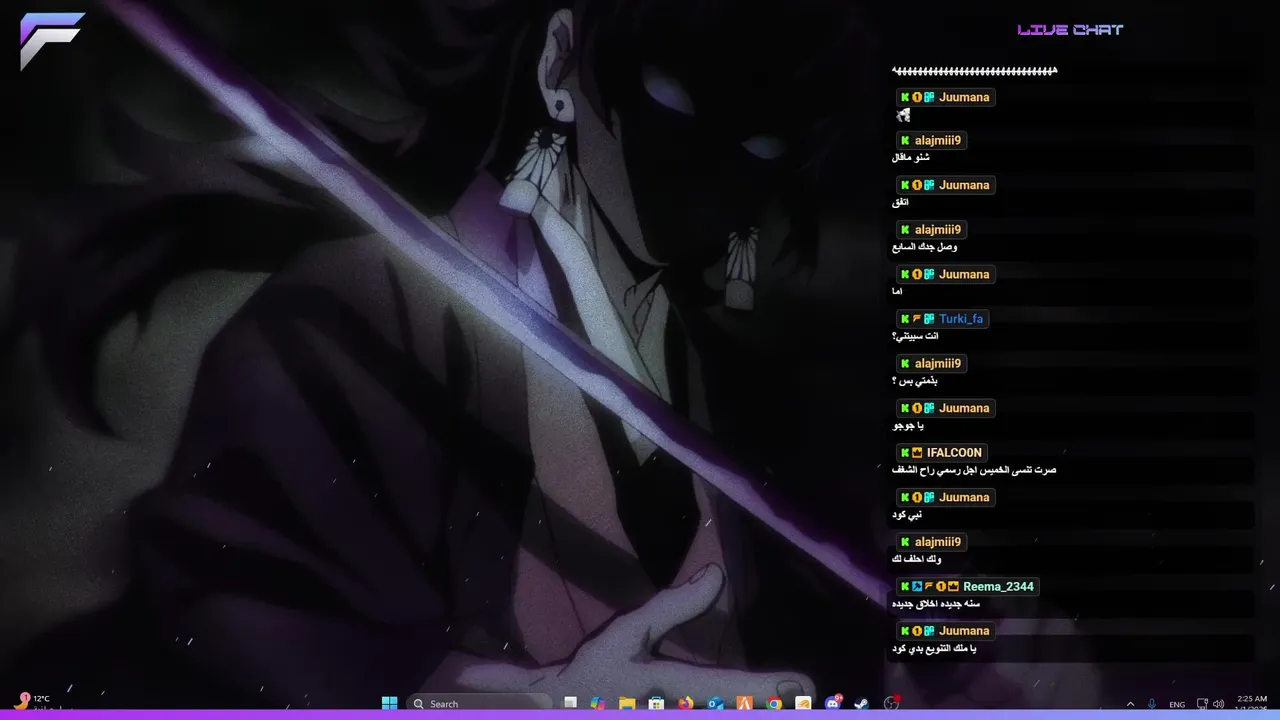Click the microphone tray icon

pyautogui.click(x=1152, y=704)
